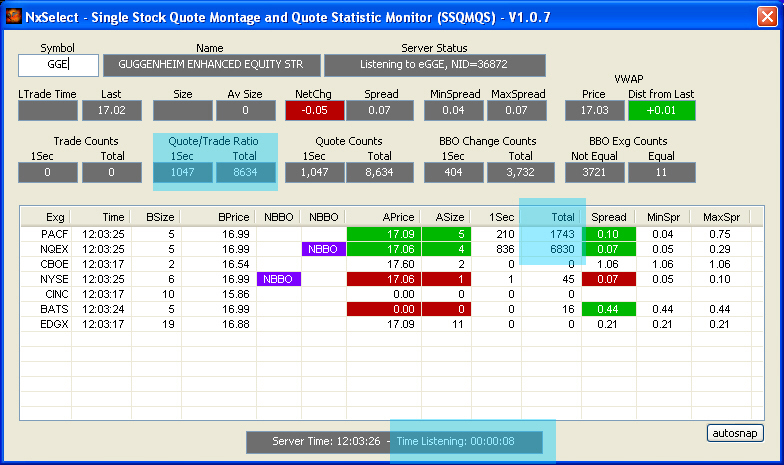Sort by the Exg column header

tap(46, 217)
